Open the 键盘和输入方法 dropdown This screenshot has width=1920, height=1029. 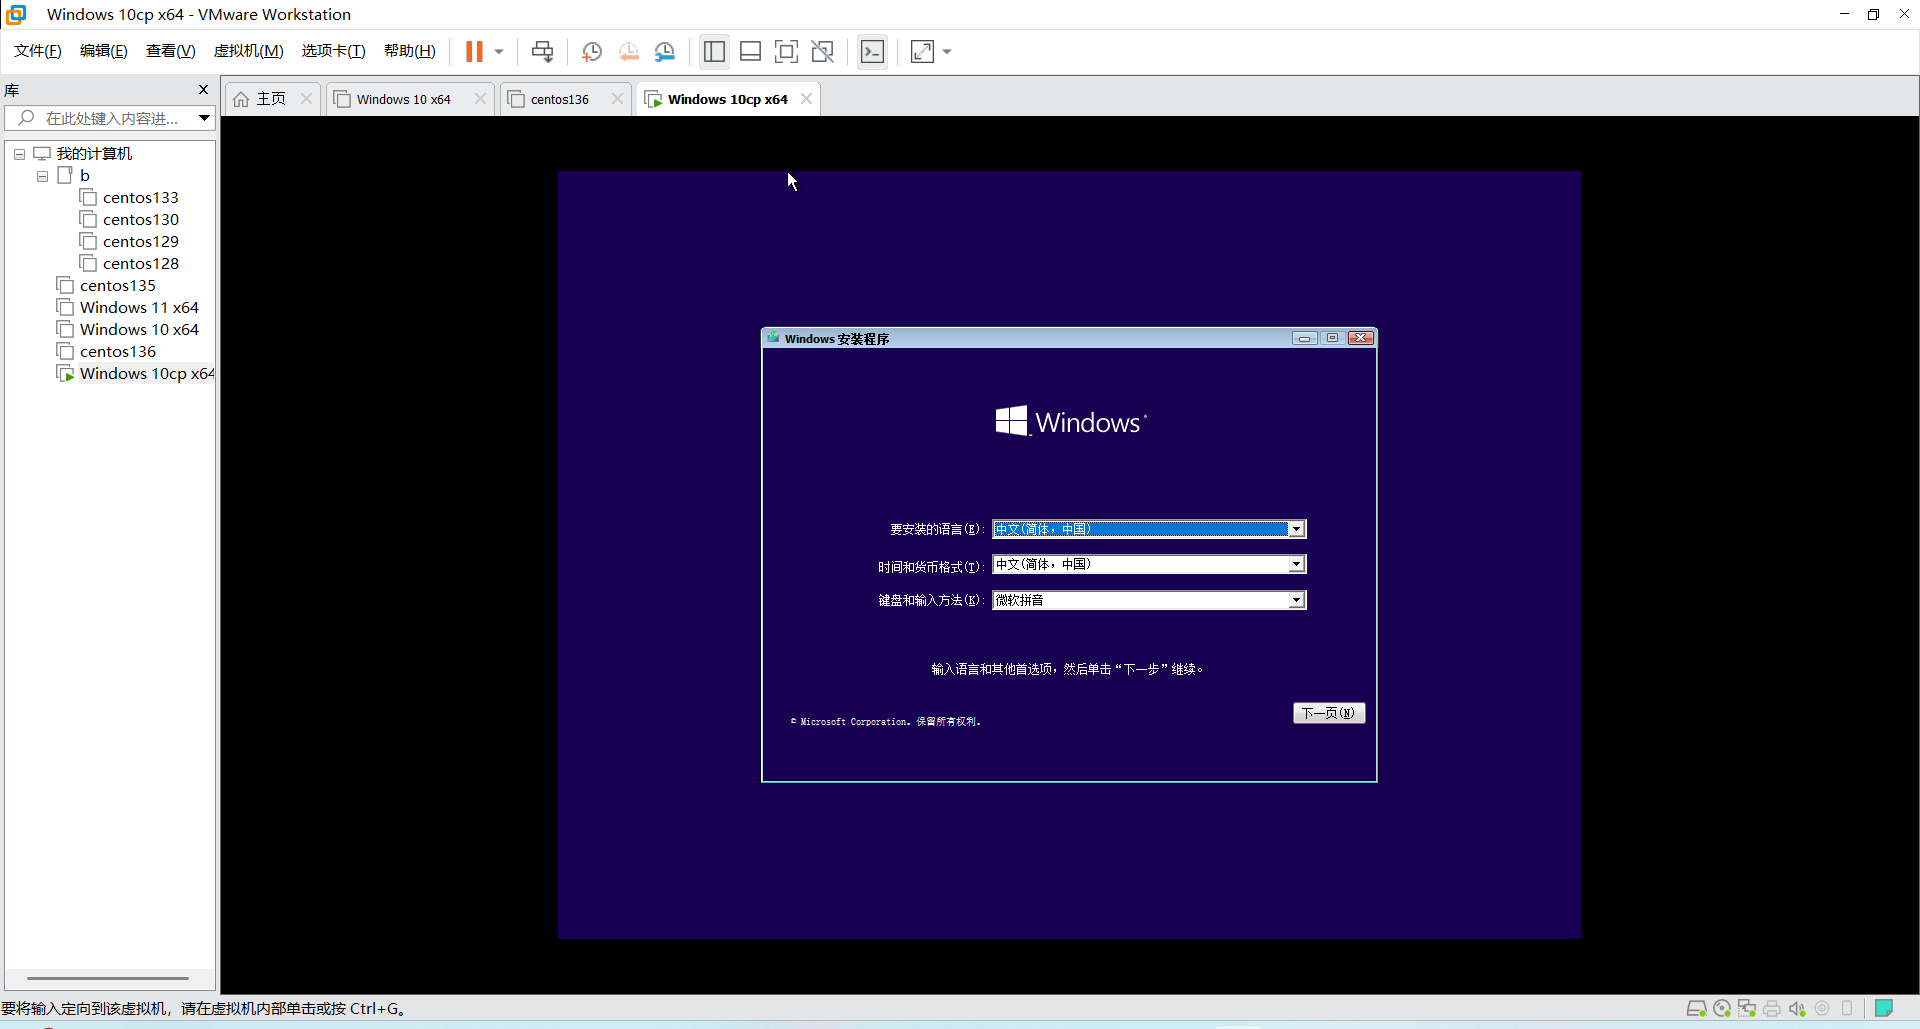coord(1149,600)
